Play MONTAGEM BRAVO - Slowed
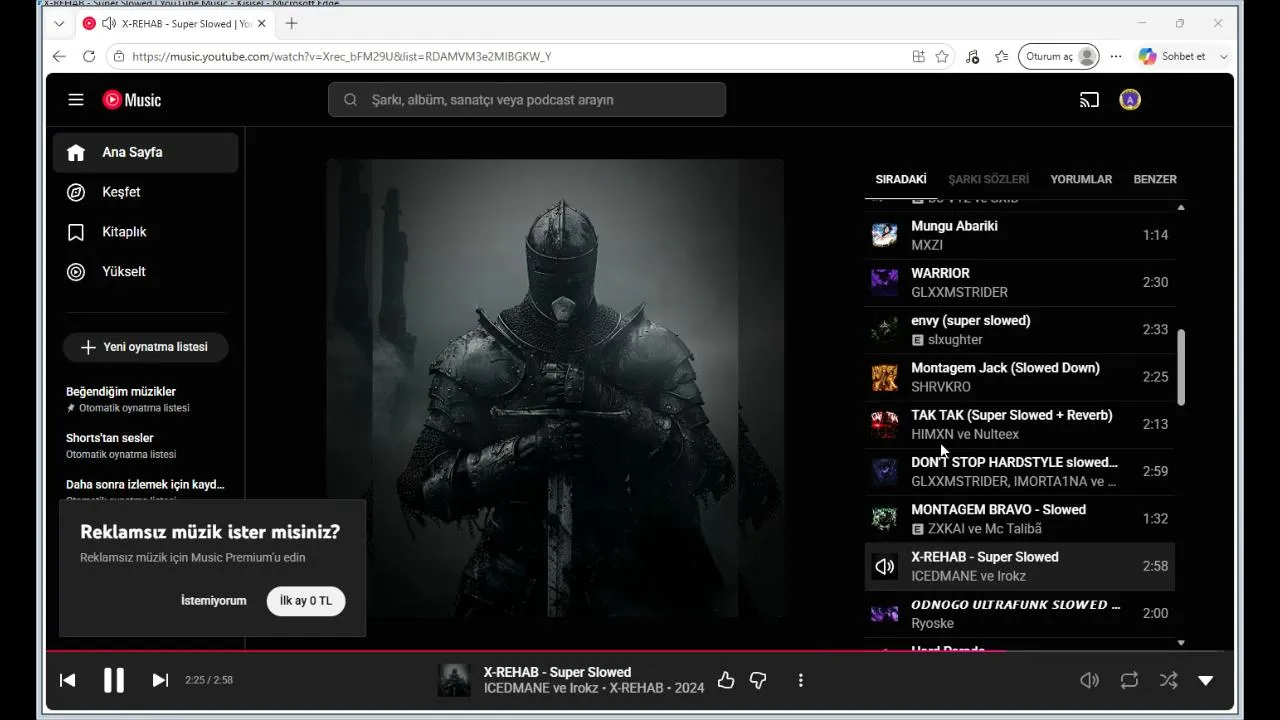 coord(1020,518)
